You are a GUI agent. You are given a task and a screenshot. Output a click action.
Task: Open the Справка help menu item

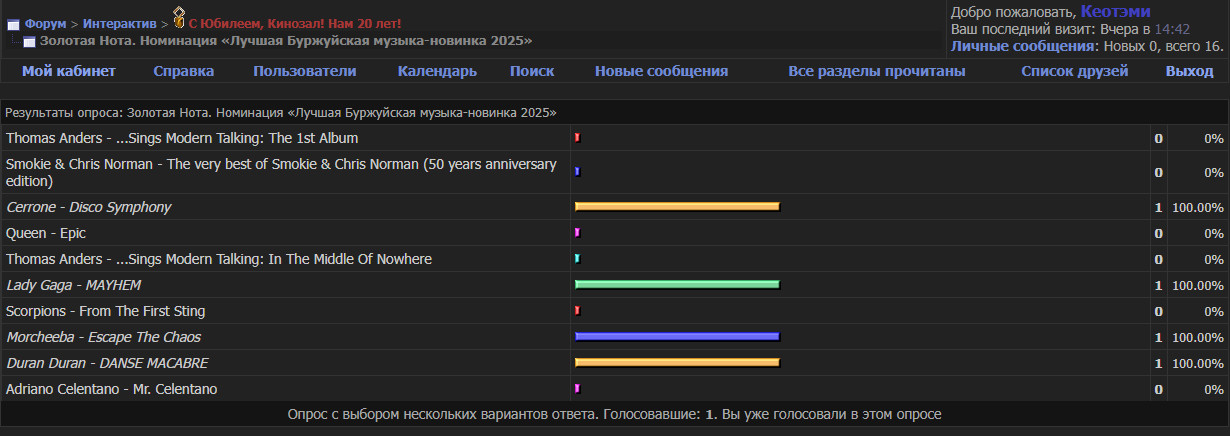[x=183, y=71]
